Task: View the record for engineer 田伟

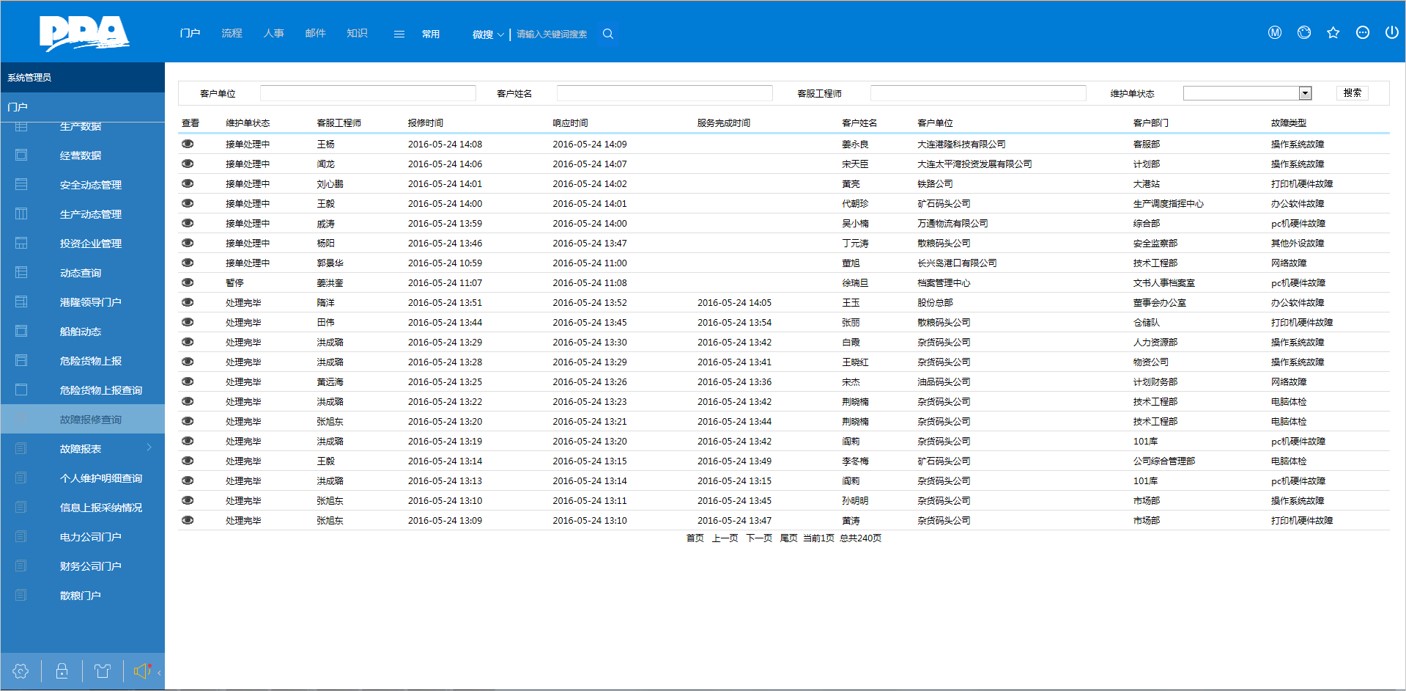Action: click(188, 322)
